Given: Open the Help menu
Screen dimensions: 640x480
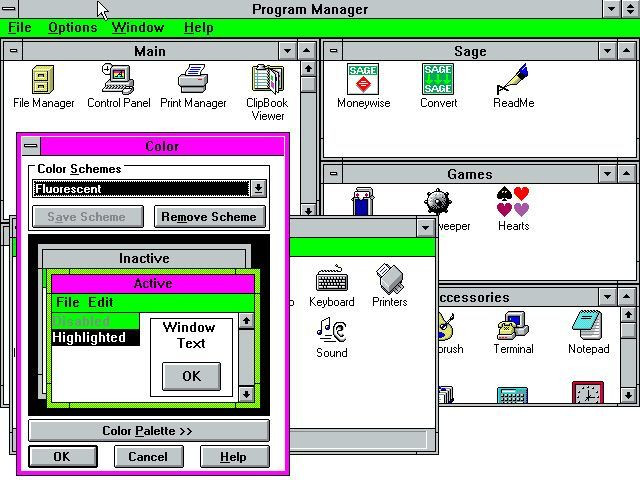Looking at the screenshot, I should [x=198, y=28].
